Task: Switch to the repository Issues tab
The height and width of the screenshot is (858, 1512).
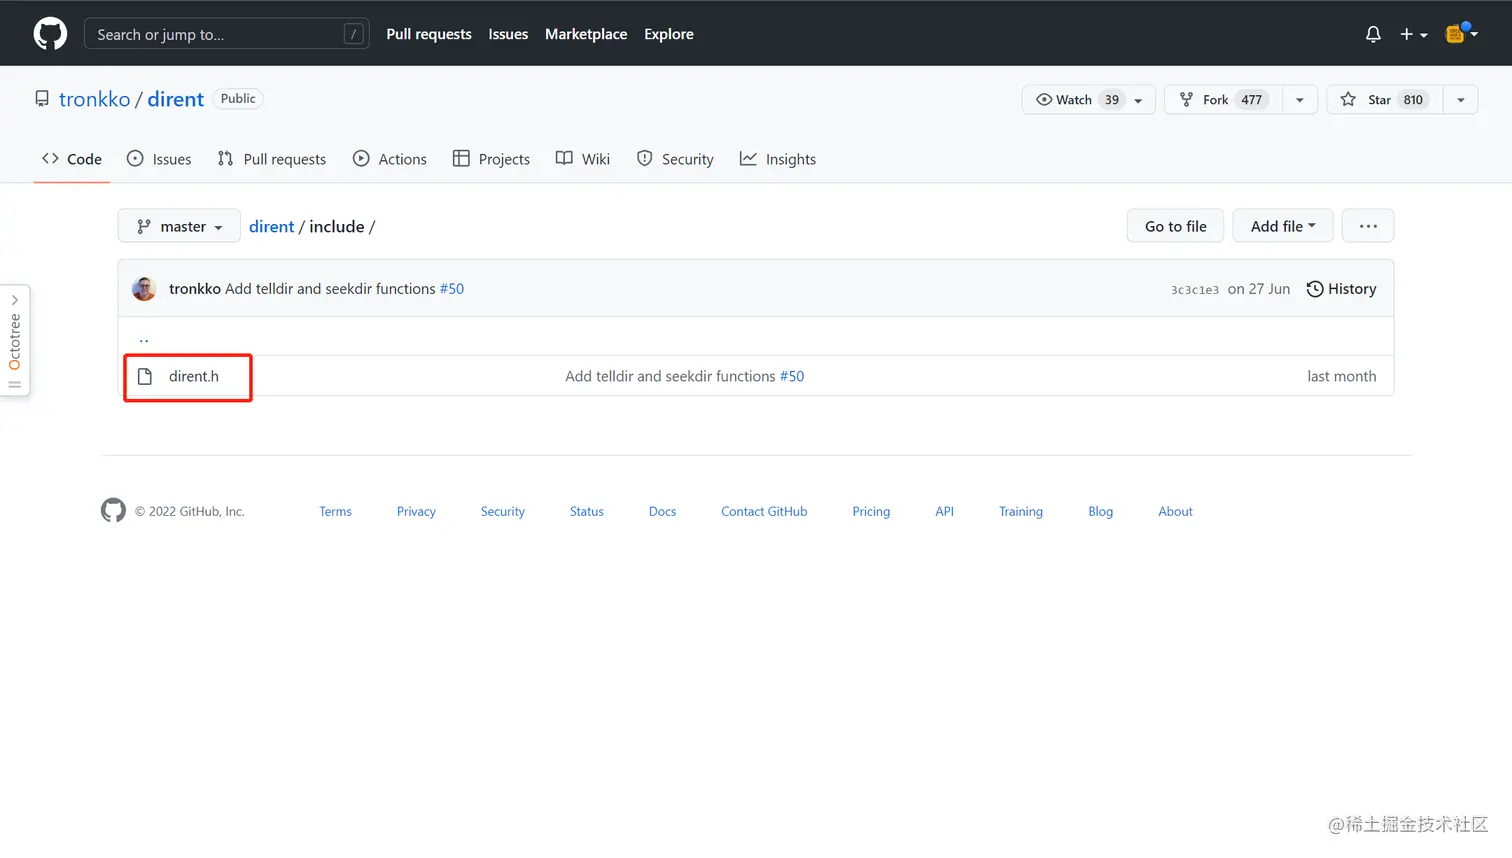Action: pyautogui.click(x=159, y=159)
